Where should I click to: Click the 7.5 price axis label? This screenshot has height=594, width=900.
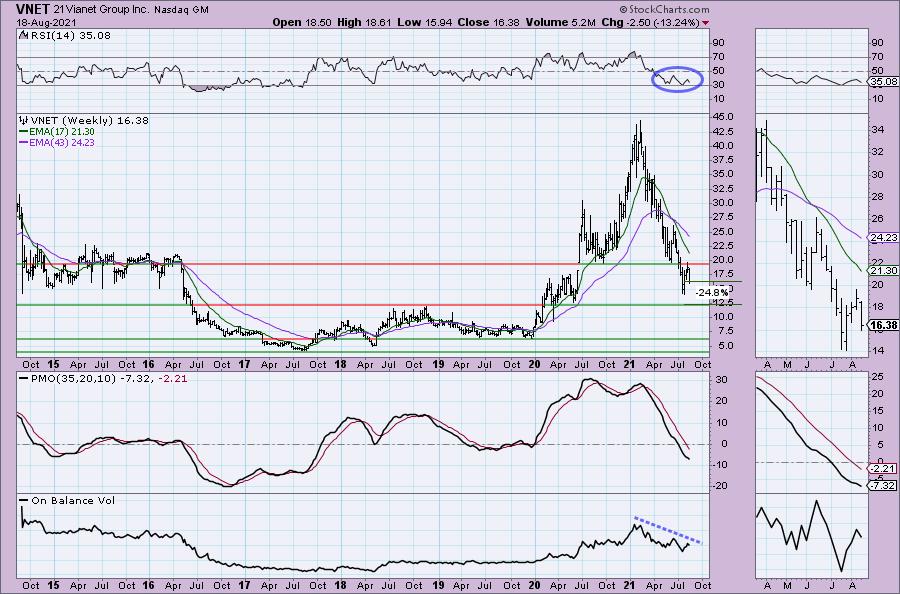point(725,331)
